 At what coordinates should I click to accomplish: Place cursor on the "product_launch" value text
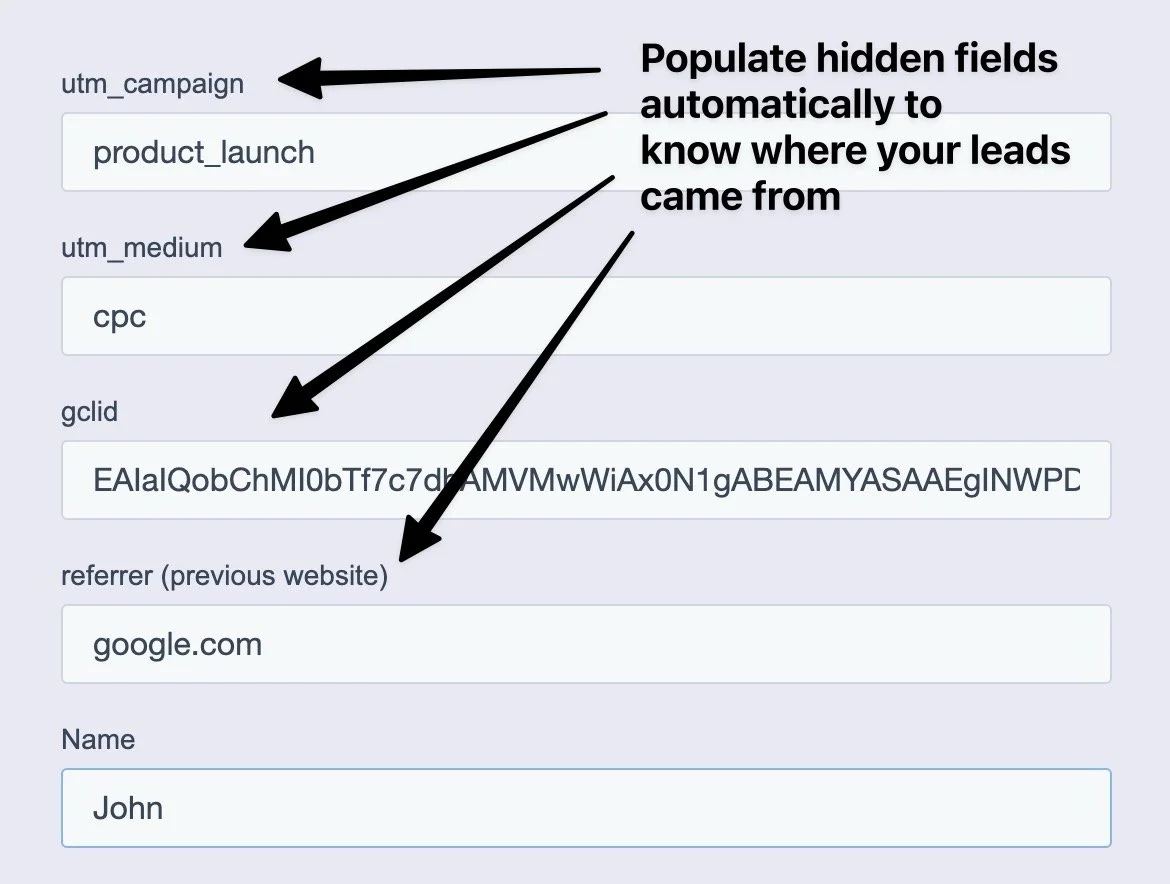coord(204,153)
